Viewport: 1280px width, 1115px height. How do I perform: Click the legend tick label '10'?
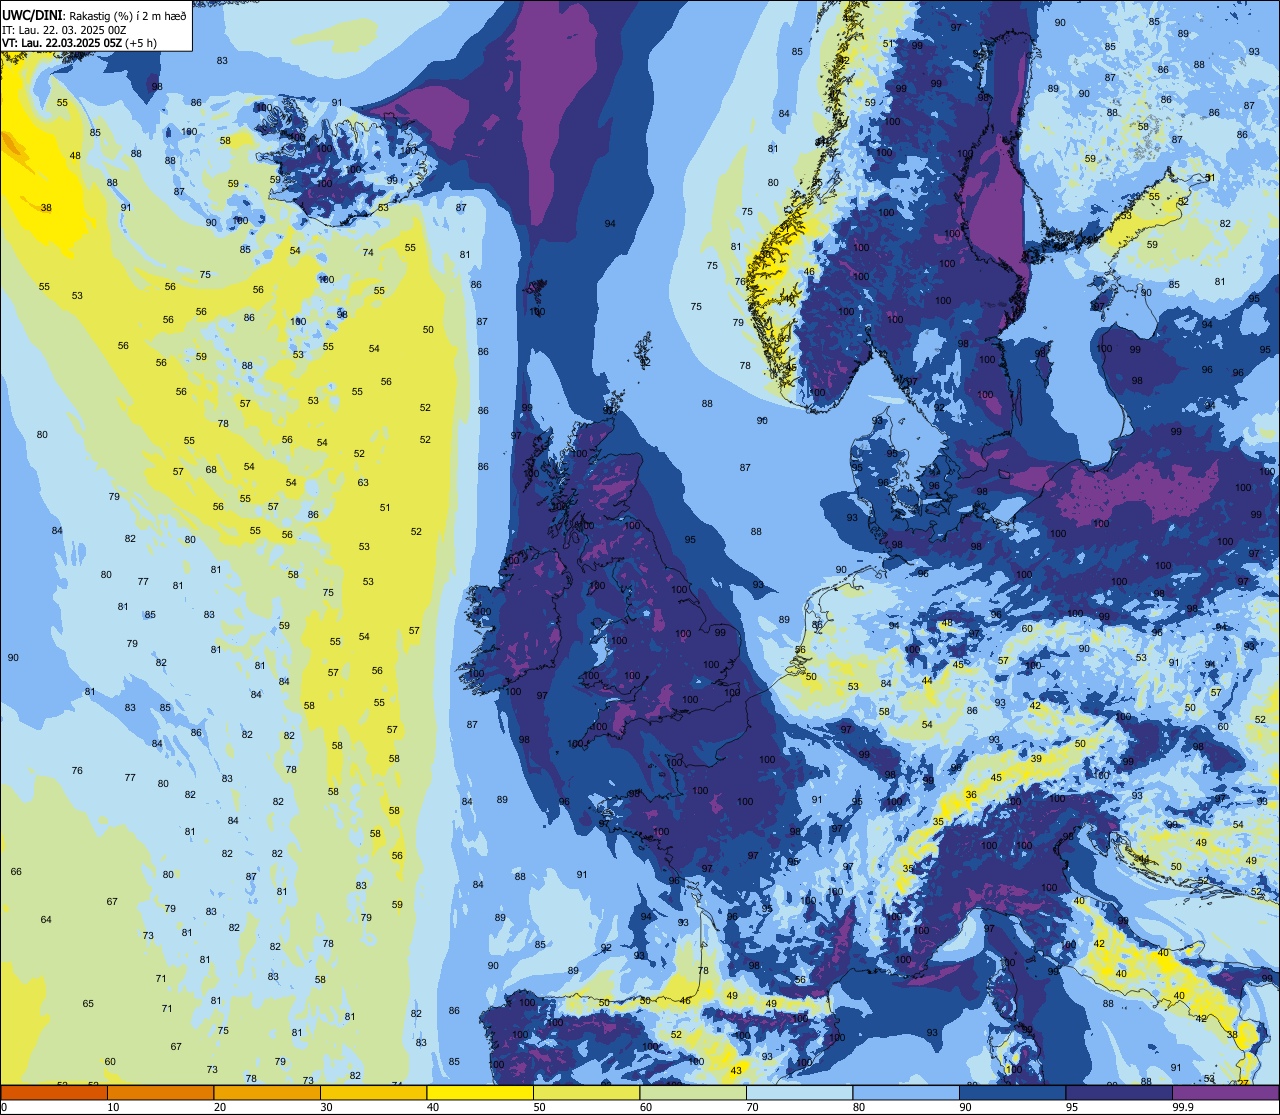[x=113, y=1107]
